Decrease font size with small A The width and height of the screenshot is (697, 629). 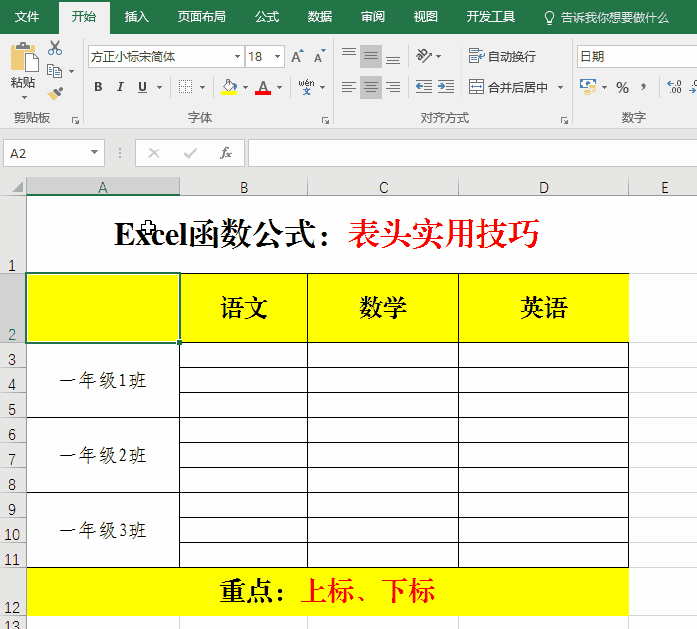coord(320,56)
